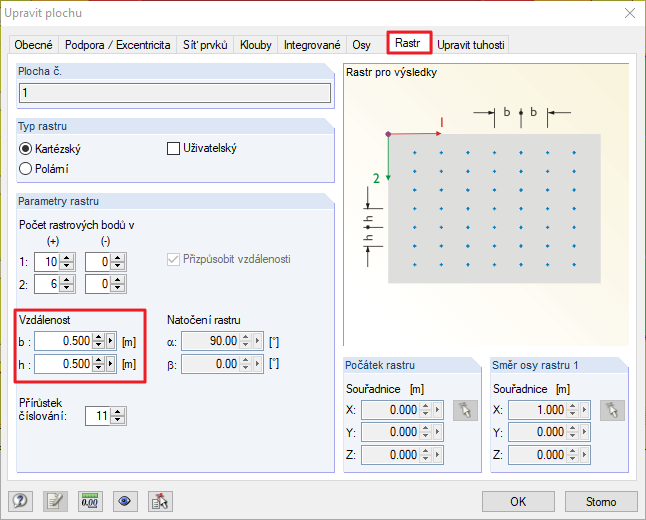
Task: Click axis direction Z value field
Action: click(537, 455)
